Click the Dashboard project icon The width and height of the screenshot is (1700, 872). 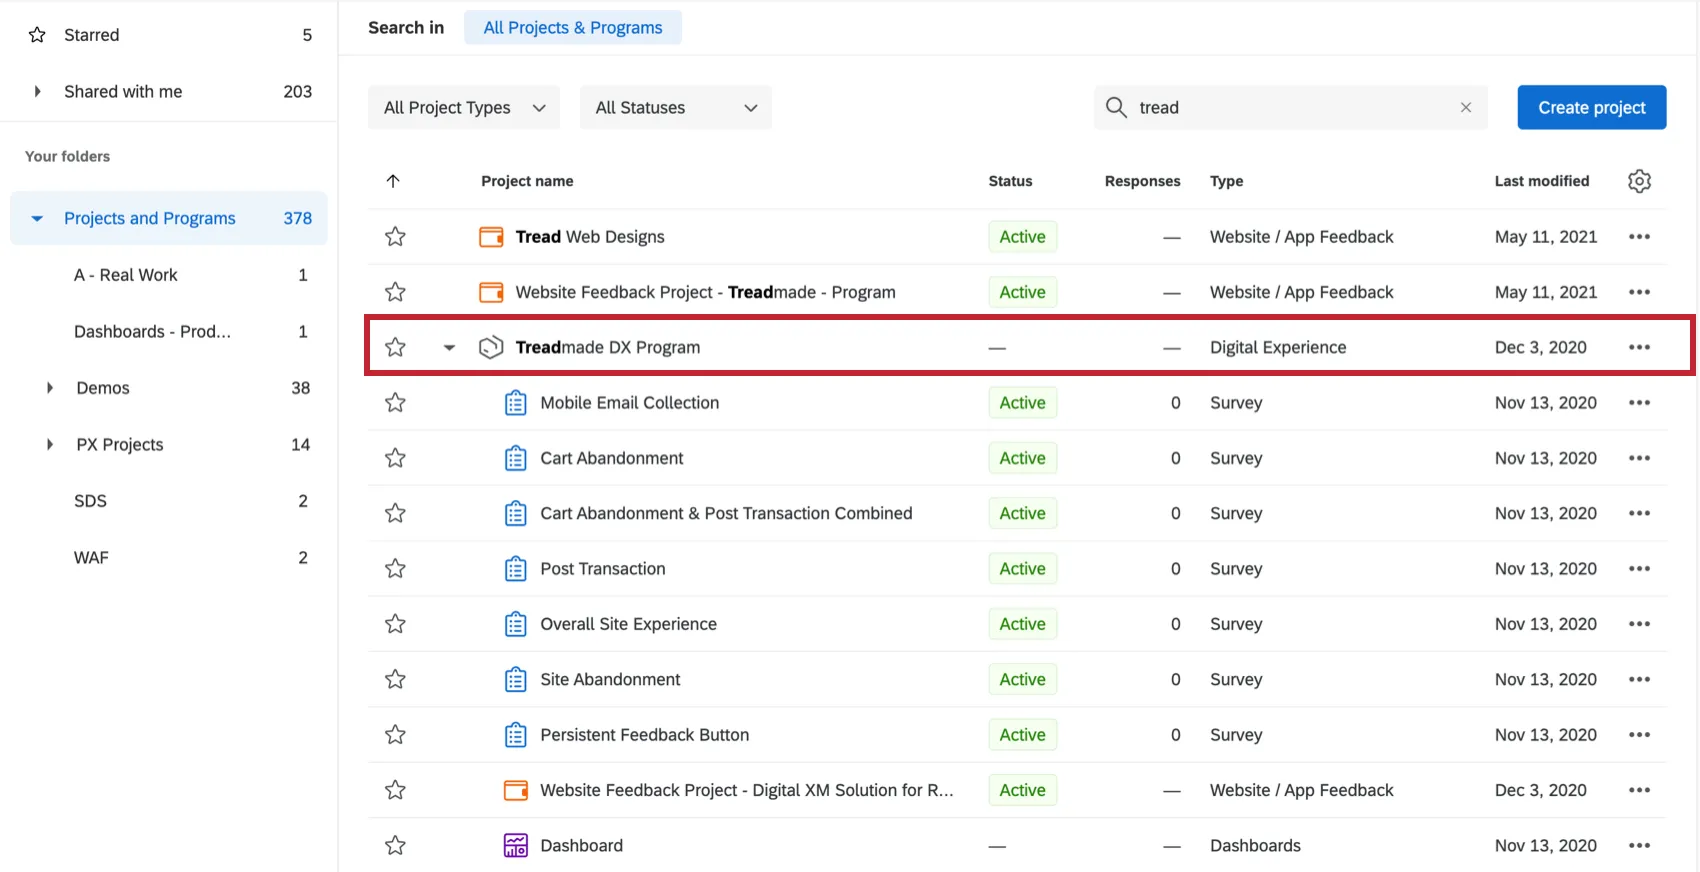pyautogui.click(x=515, y=846)
